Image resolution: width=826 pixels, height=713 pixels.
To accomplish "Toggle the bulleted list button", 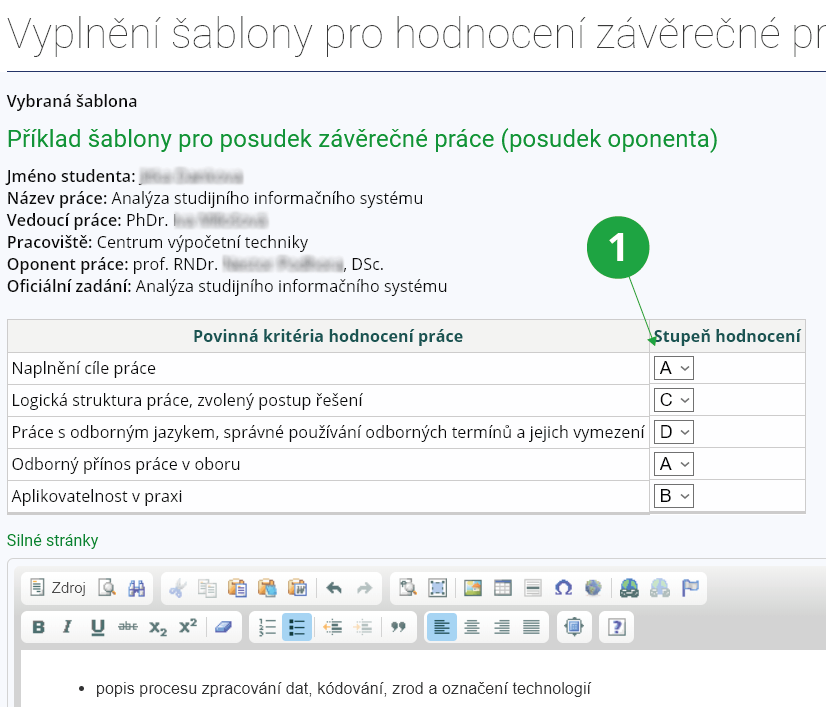I will coord(297,627).
